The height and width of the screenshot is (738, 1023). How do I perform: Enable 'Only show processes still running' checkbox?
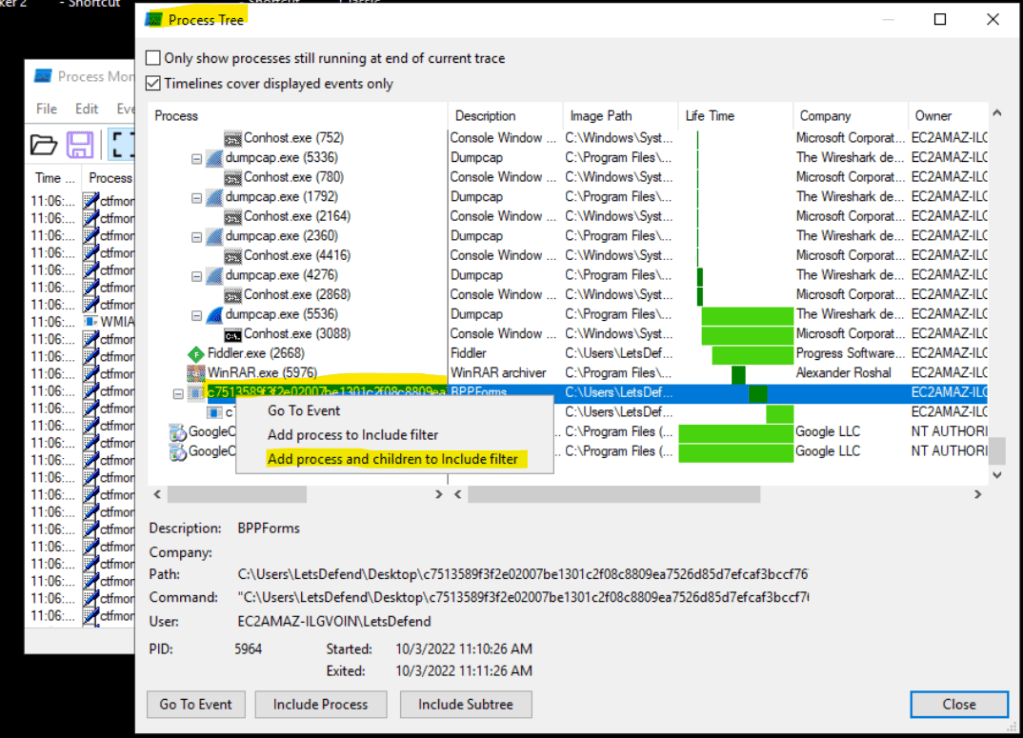pos(154,59)
